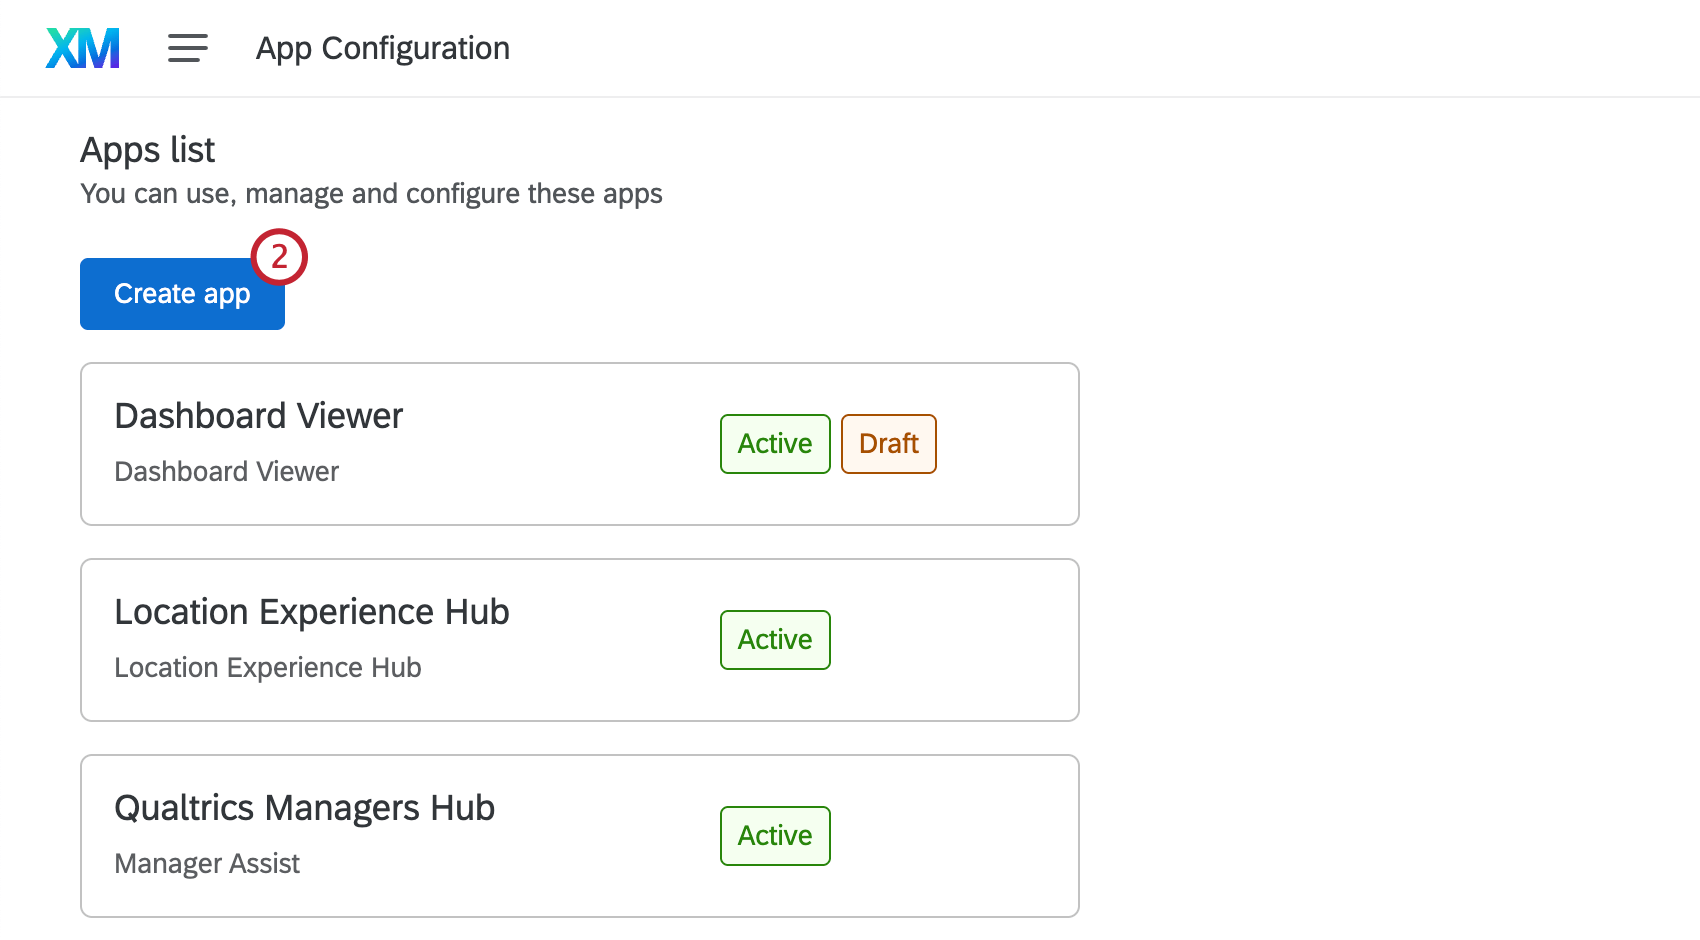Click the Location Experience Hub title link
Image resolution: width=1700 pixels, height=940 pixels.
(x=312, y=611)
